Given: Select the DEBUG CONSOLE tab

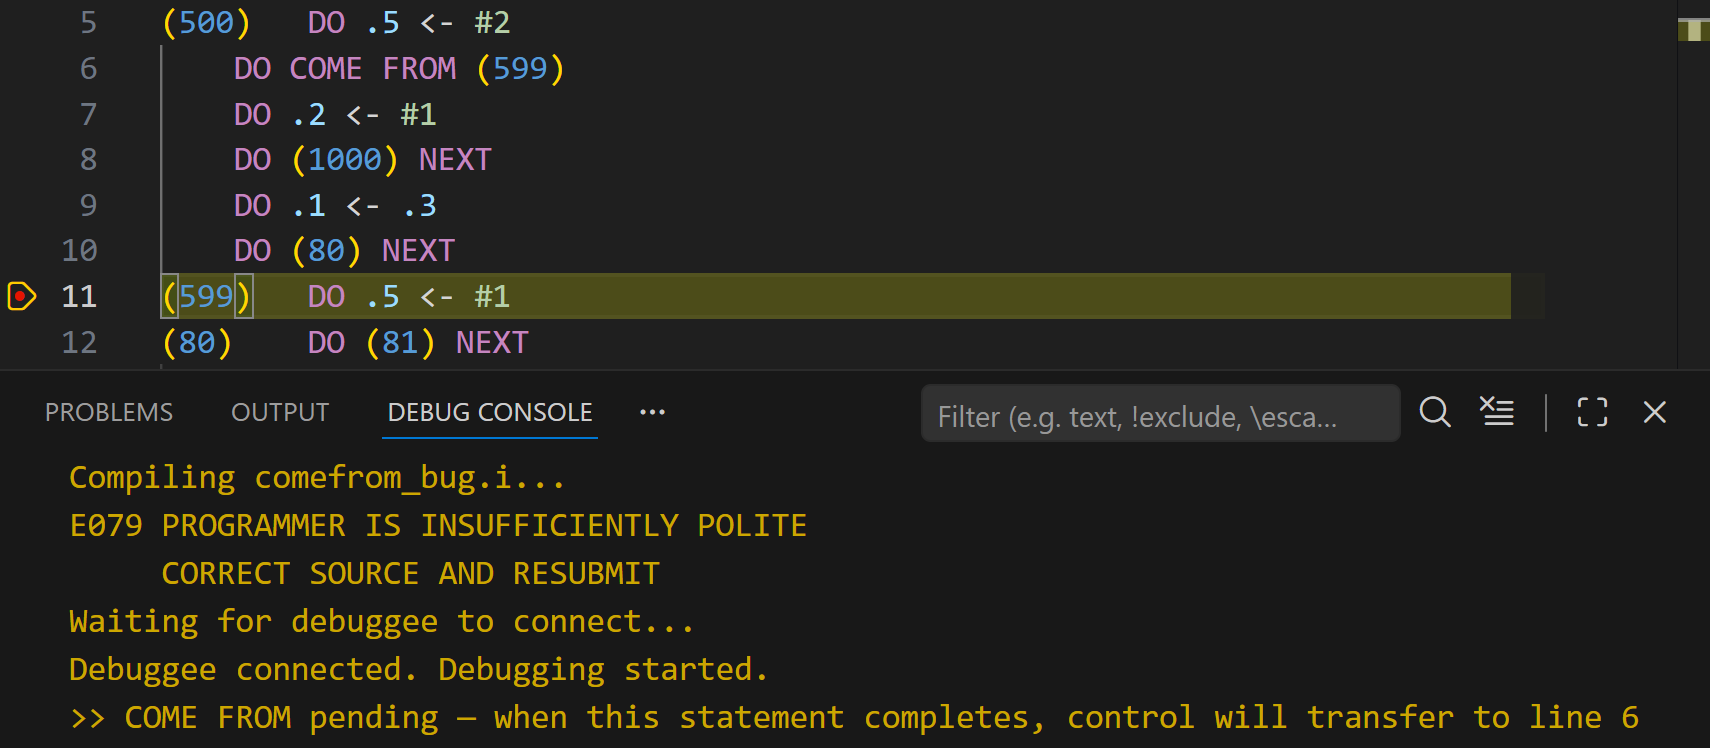Looking at the screenshot, I should (x=488, y=412).
